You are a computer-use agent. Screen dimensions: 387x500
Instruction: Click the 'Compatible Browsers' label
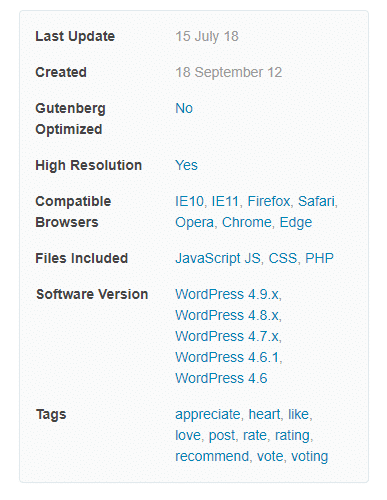[x=73, y=212]
